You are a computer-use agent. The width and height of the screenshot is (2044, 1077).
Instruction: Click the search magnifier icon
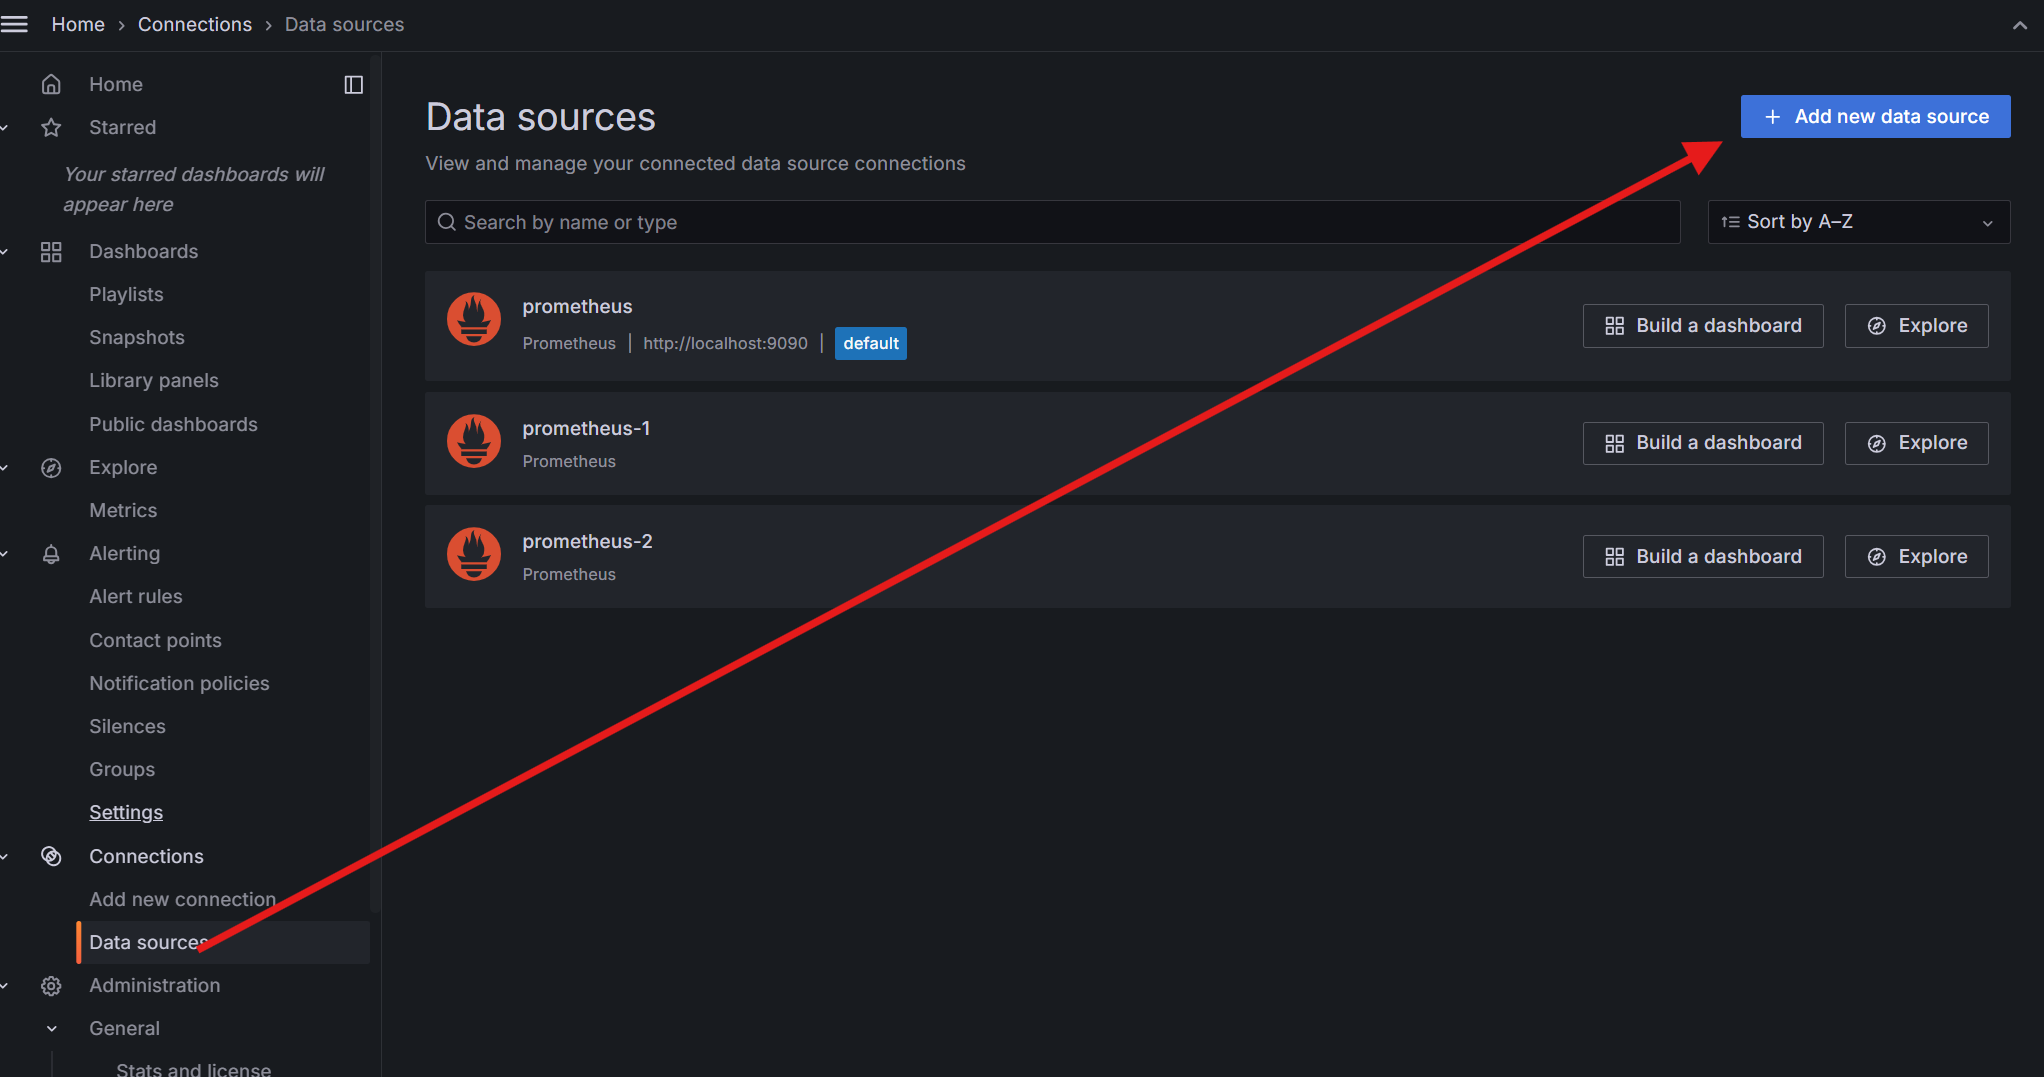[447, 222]
